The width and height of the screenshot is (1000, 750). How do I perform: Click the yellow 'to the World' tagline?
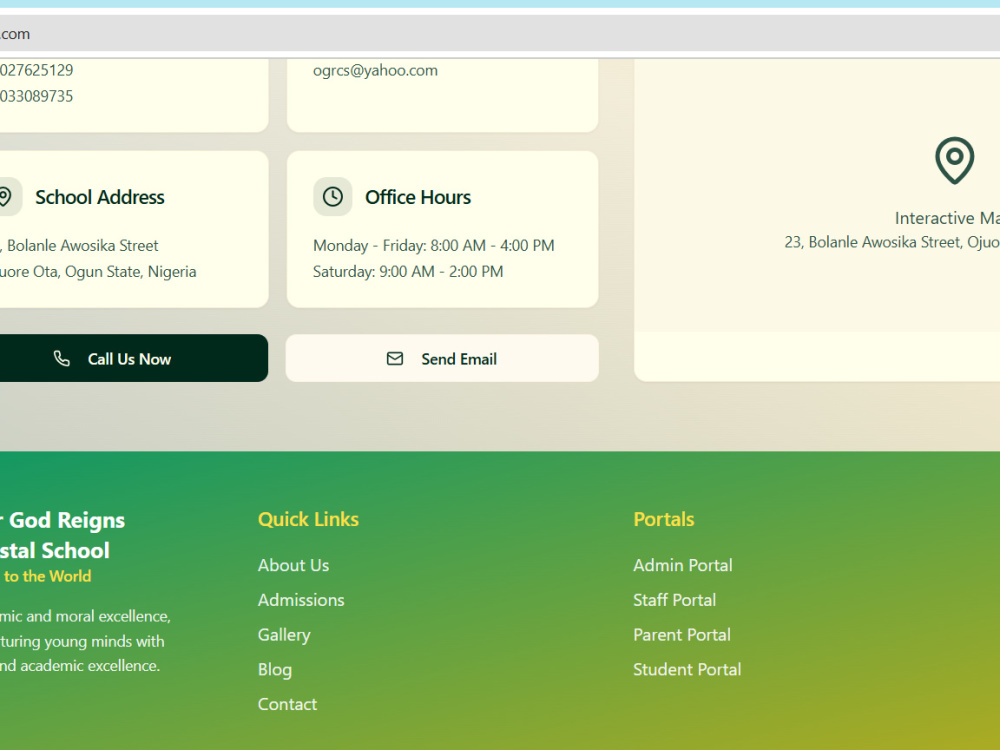46,576
